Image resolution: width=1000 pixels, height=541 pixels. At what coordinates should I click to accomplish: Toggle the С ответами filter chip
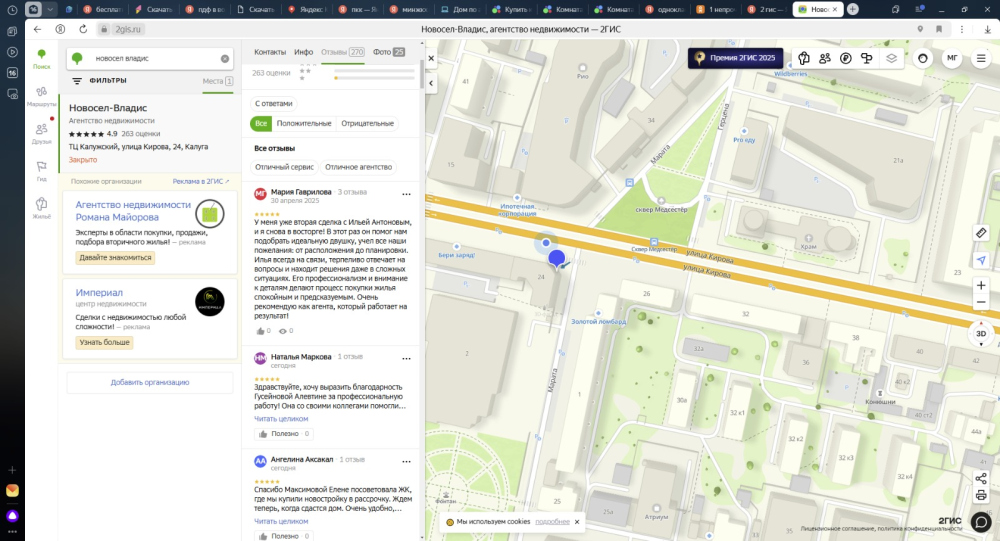coord(274,103)
